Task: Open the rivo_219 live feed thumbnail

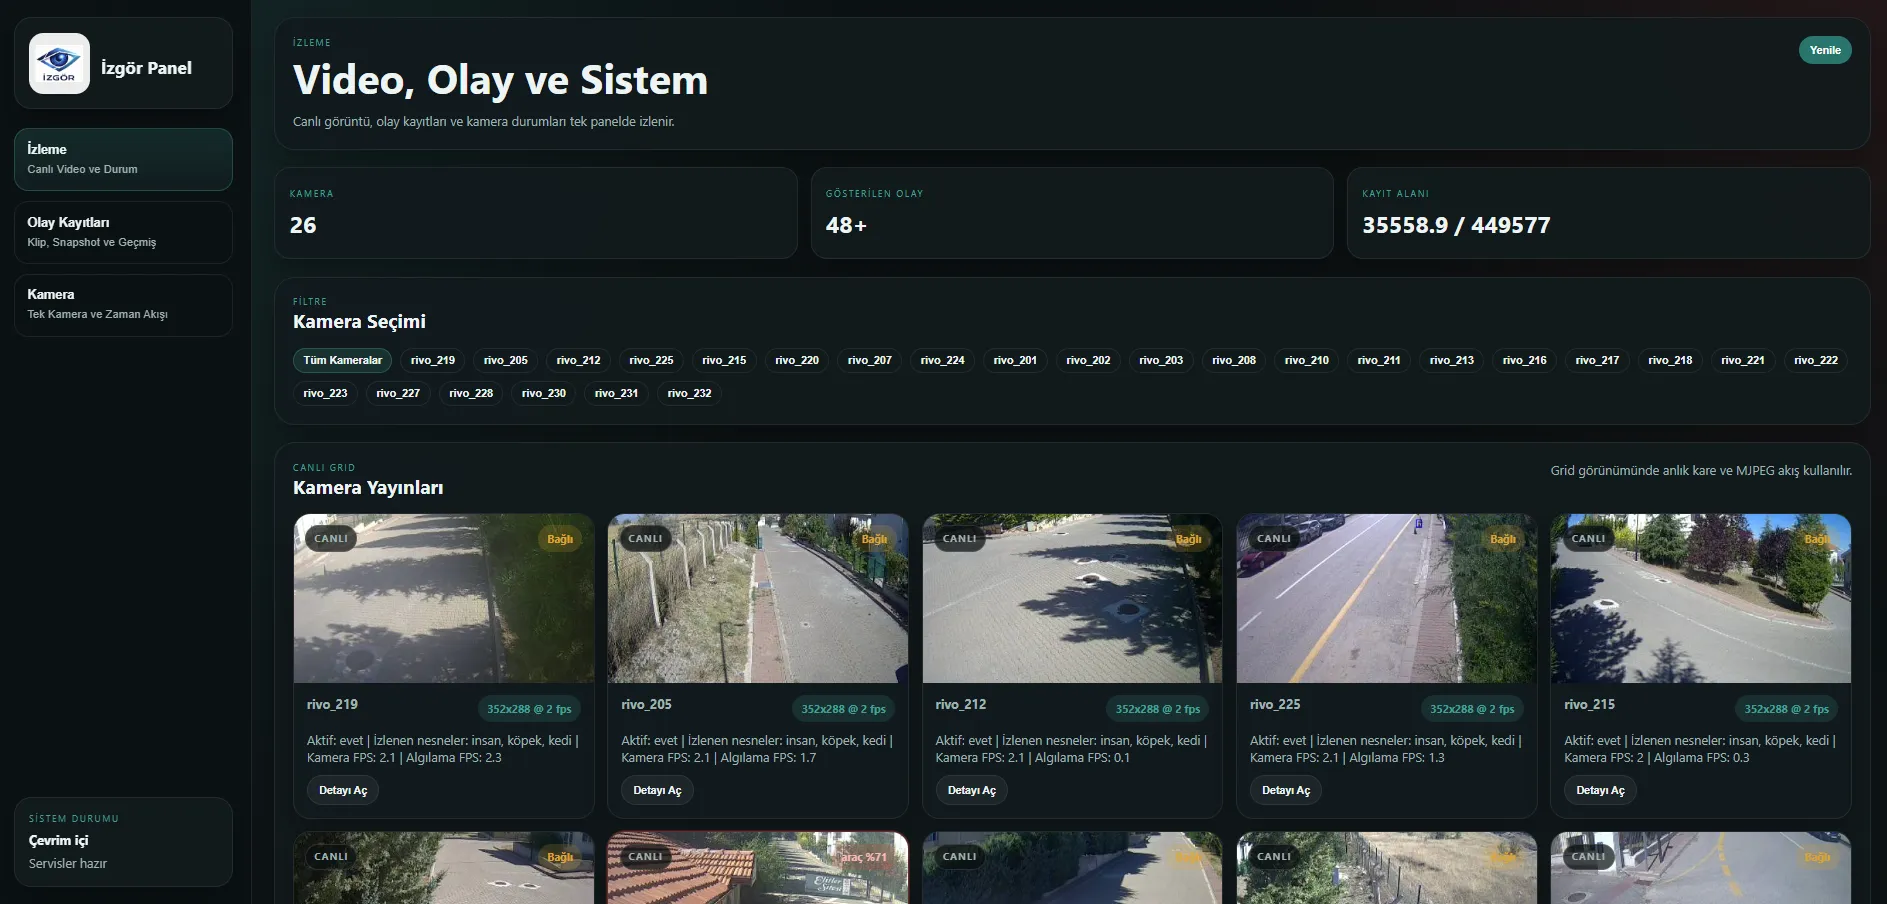Action: [x=444, y=598]
